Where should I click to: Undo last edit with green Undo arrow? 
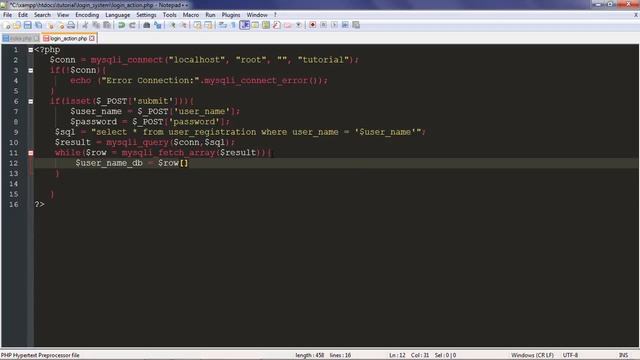pyautogui.click(x=121, y=25)
